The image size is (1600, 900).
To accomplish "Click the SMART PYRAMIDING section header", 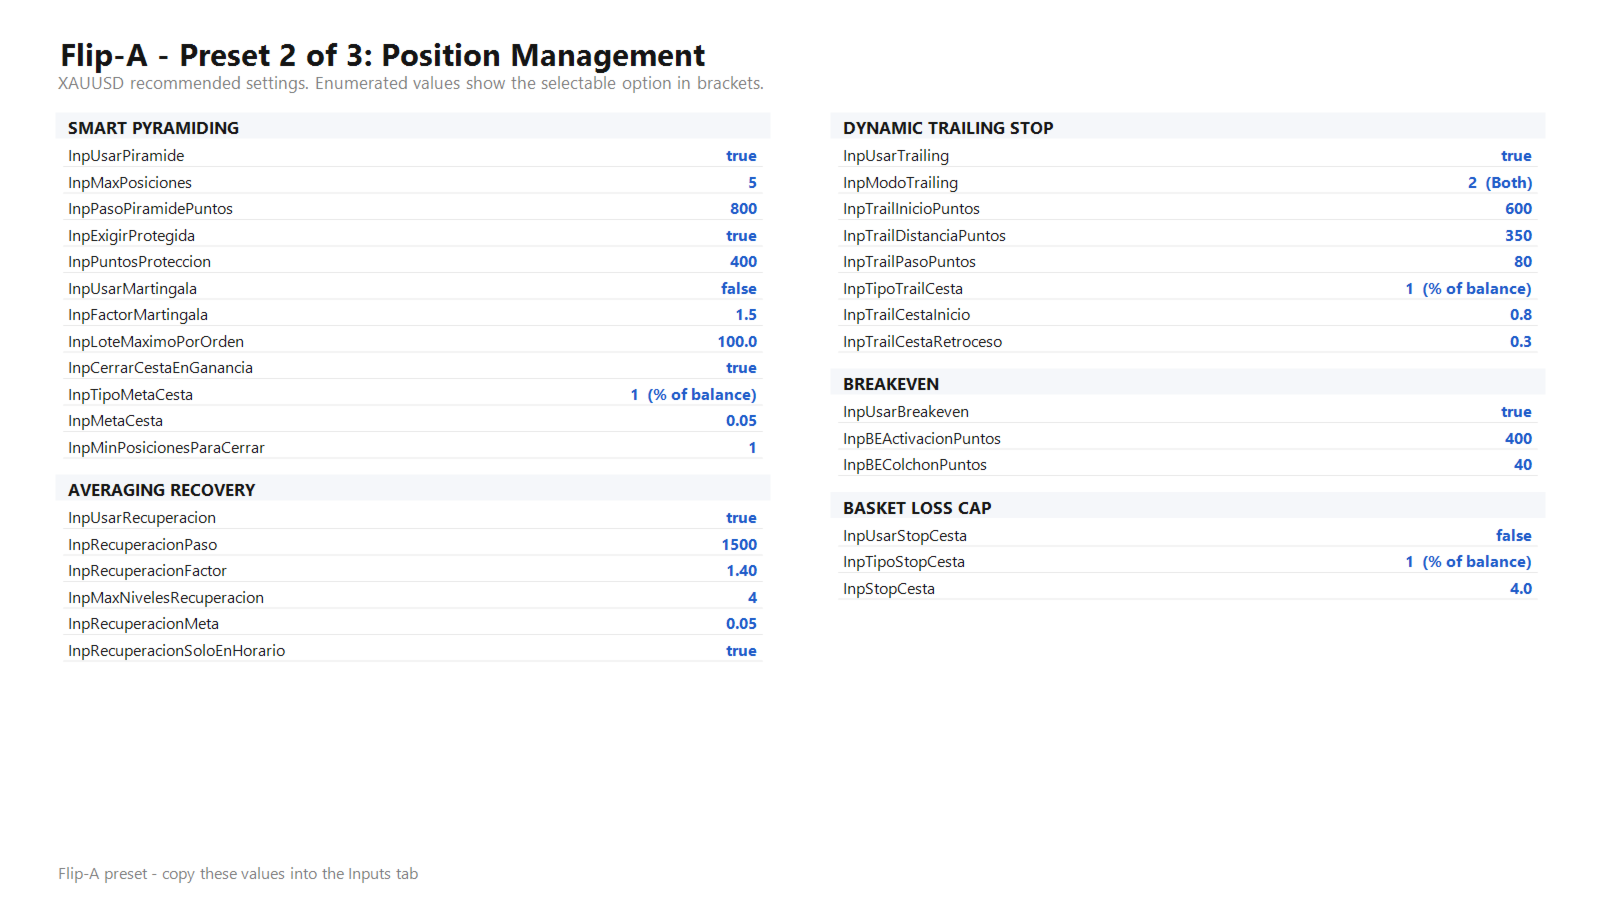I will 153,128.
